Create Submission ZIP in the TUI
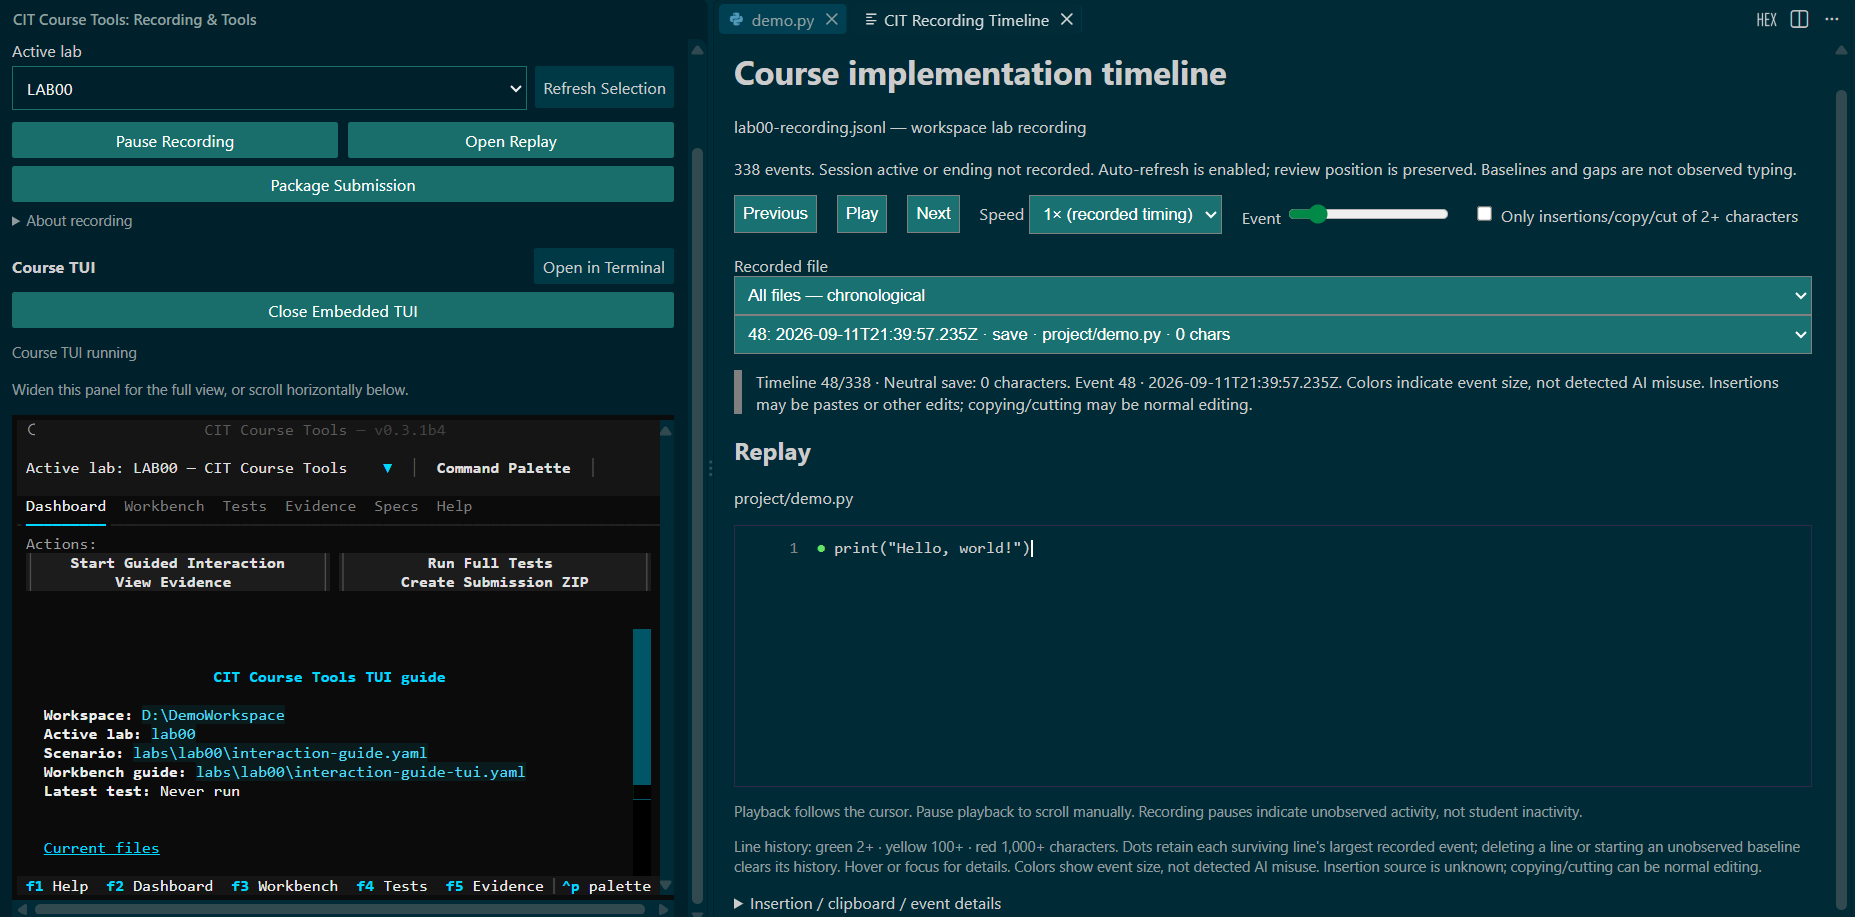Viewport: 1855px width, 917px height. [x=494, y=582]
